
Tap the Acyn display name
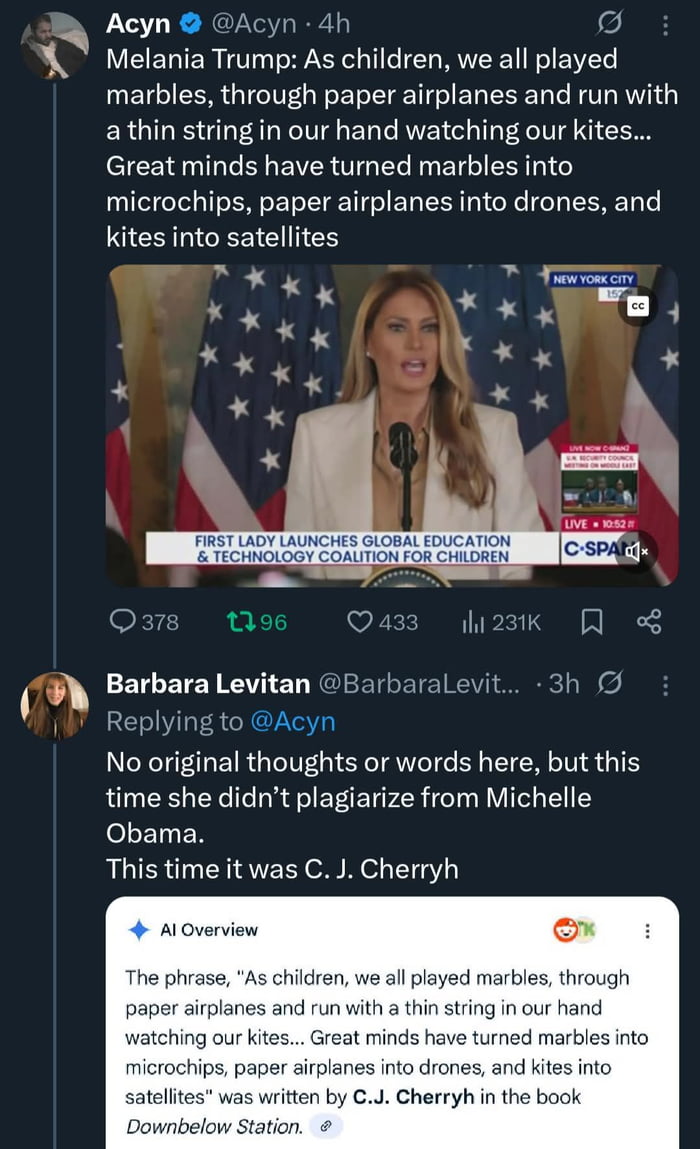click(x=138, y=23)
